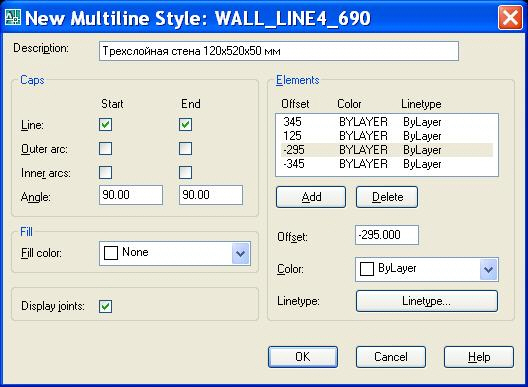Click the AutoCAD icon in the title bar
The image size is (528, 387).
click(13, 17)
